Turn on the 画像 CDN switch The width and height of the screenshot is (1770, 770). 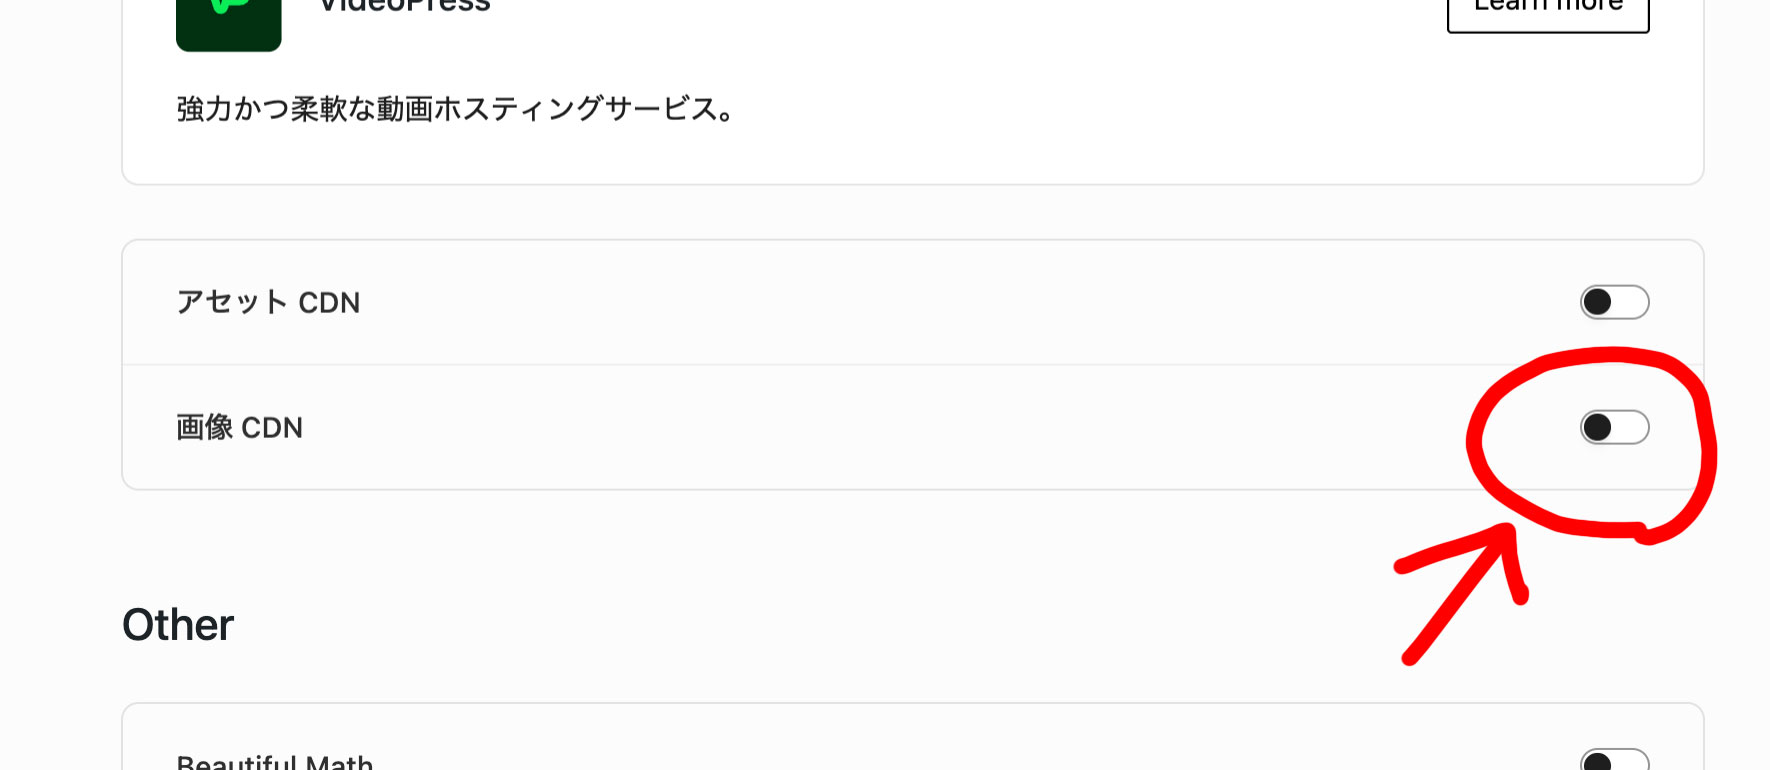(1614, 428)
